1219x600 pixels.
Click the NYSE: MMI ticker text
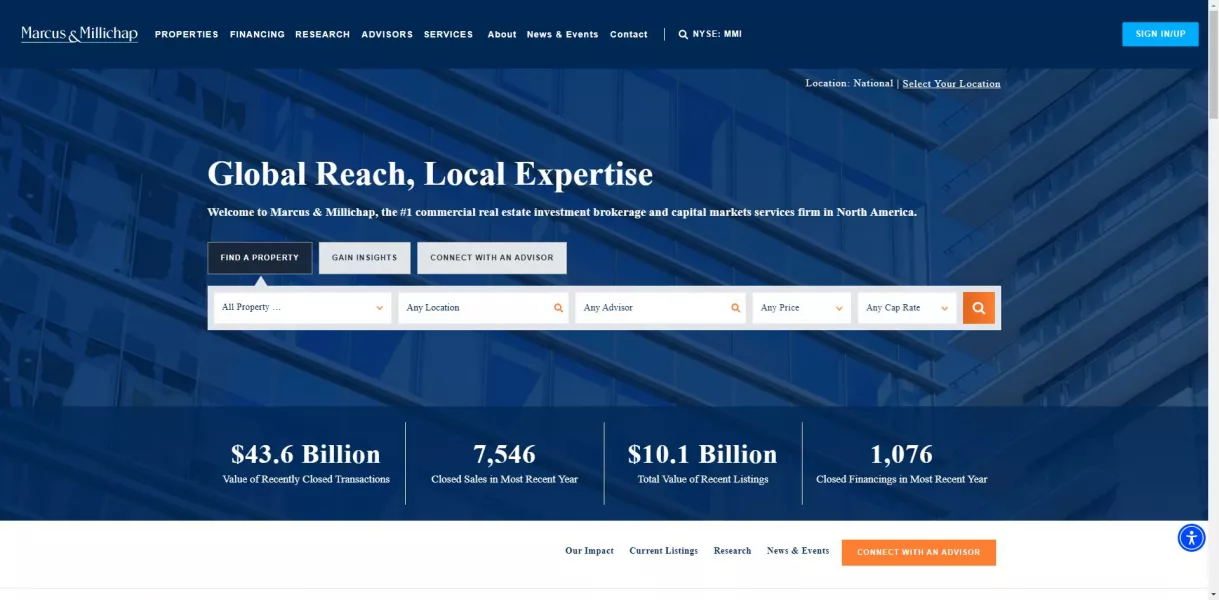pos(717,34)
